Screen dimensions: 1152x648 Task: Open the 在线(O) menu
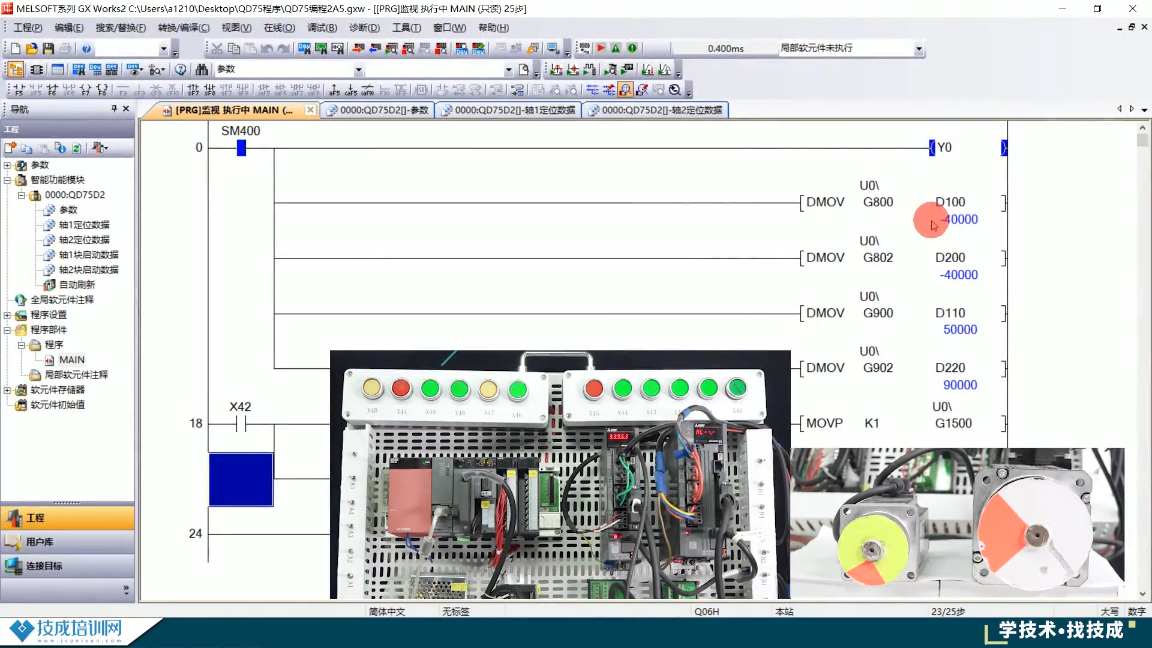pos(279,28)
